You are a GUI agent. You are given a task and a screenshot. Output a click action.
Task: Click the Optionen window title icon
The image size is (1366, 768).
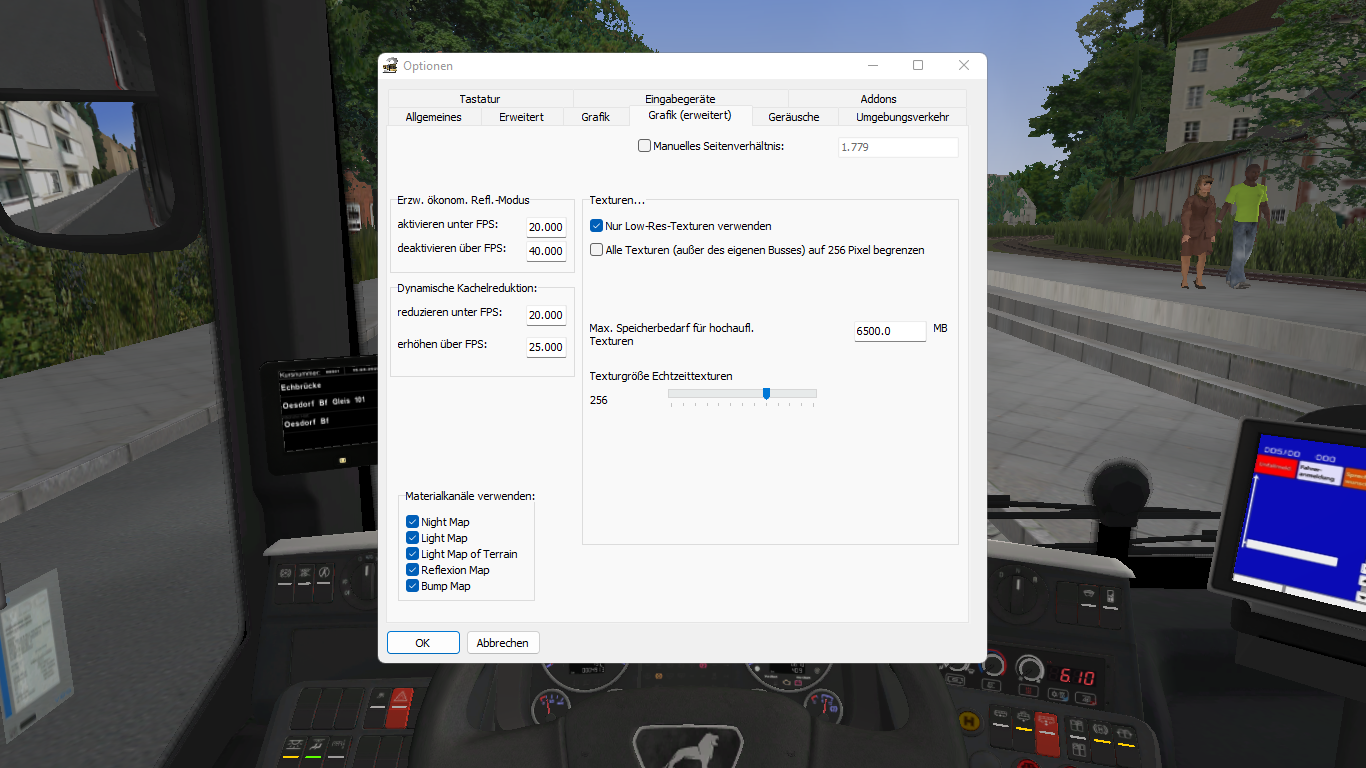point(390,66)
